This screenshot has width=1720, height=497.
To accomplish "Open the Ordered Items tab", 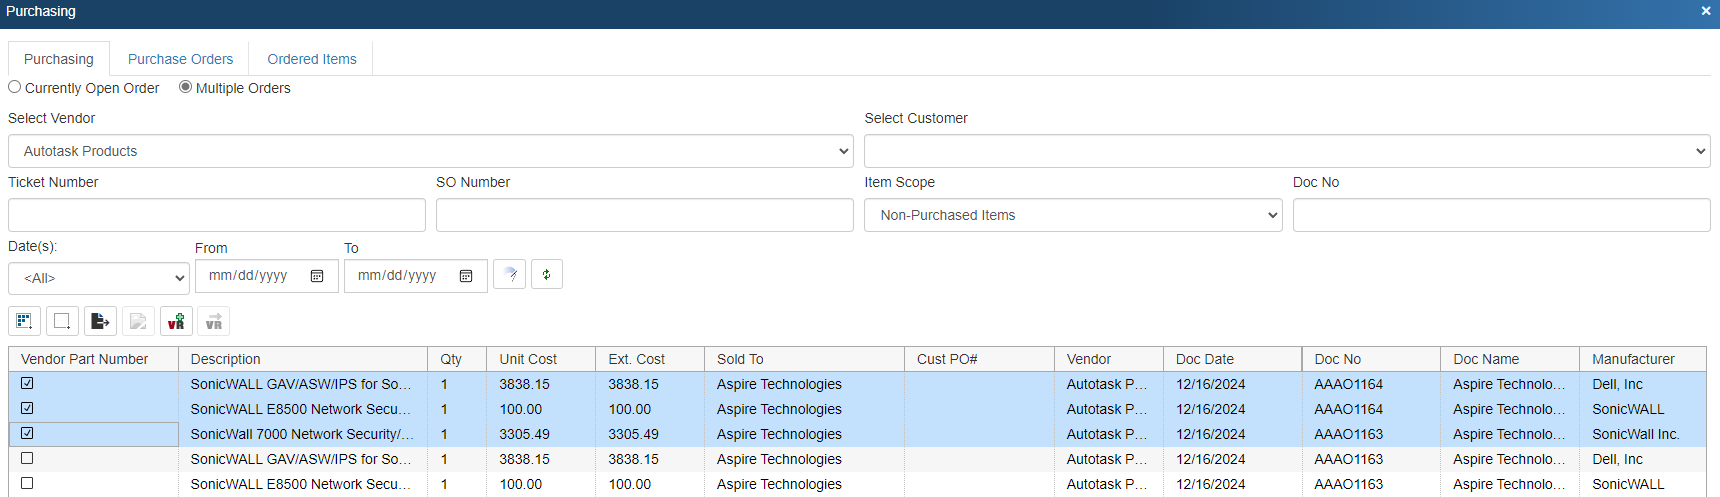I will (312, 59).
